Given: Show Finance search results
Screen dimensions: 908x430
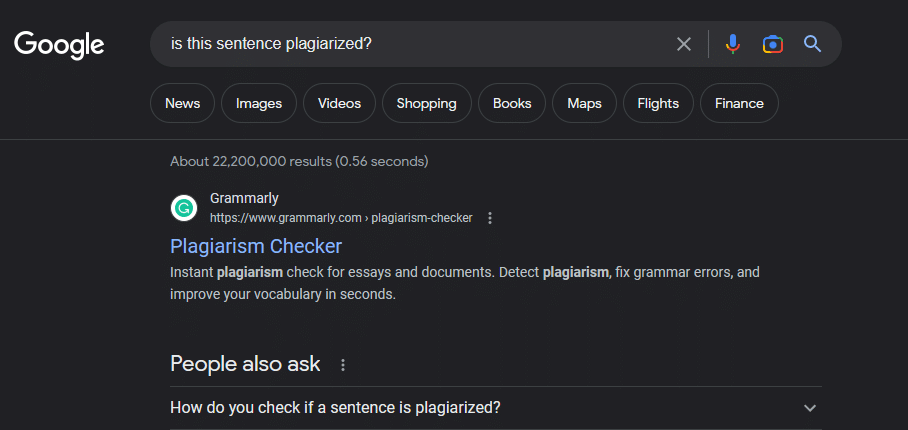Looking at the screenshot, I should (739, 103).
